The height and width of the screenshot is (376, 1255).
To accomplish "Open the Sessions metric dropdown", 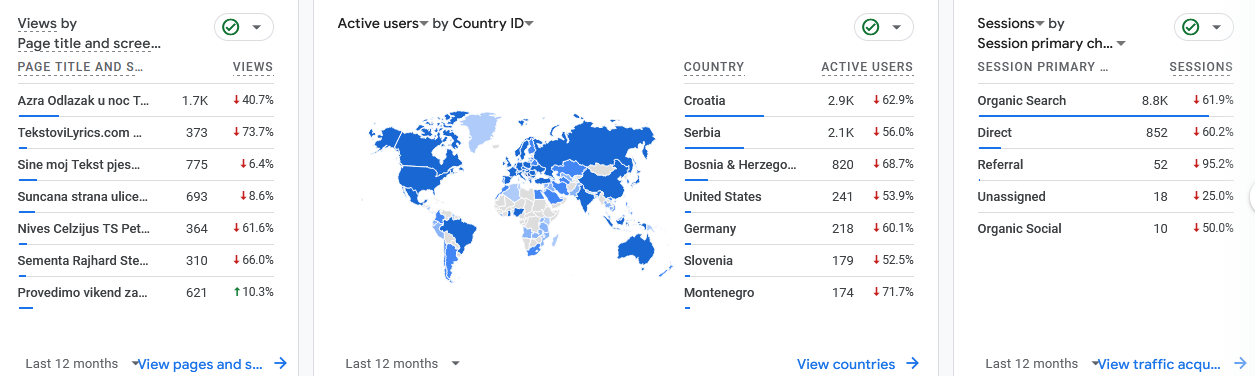I will pyautogui.click(x=1011, y=23).
